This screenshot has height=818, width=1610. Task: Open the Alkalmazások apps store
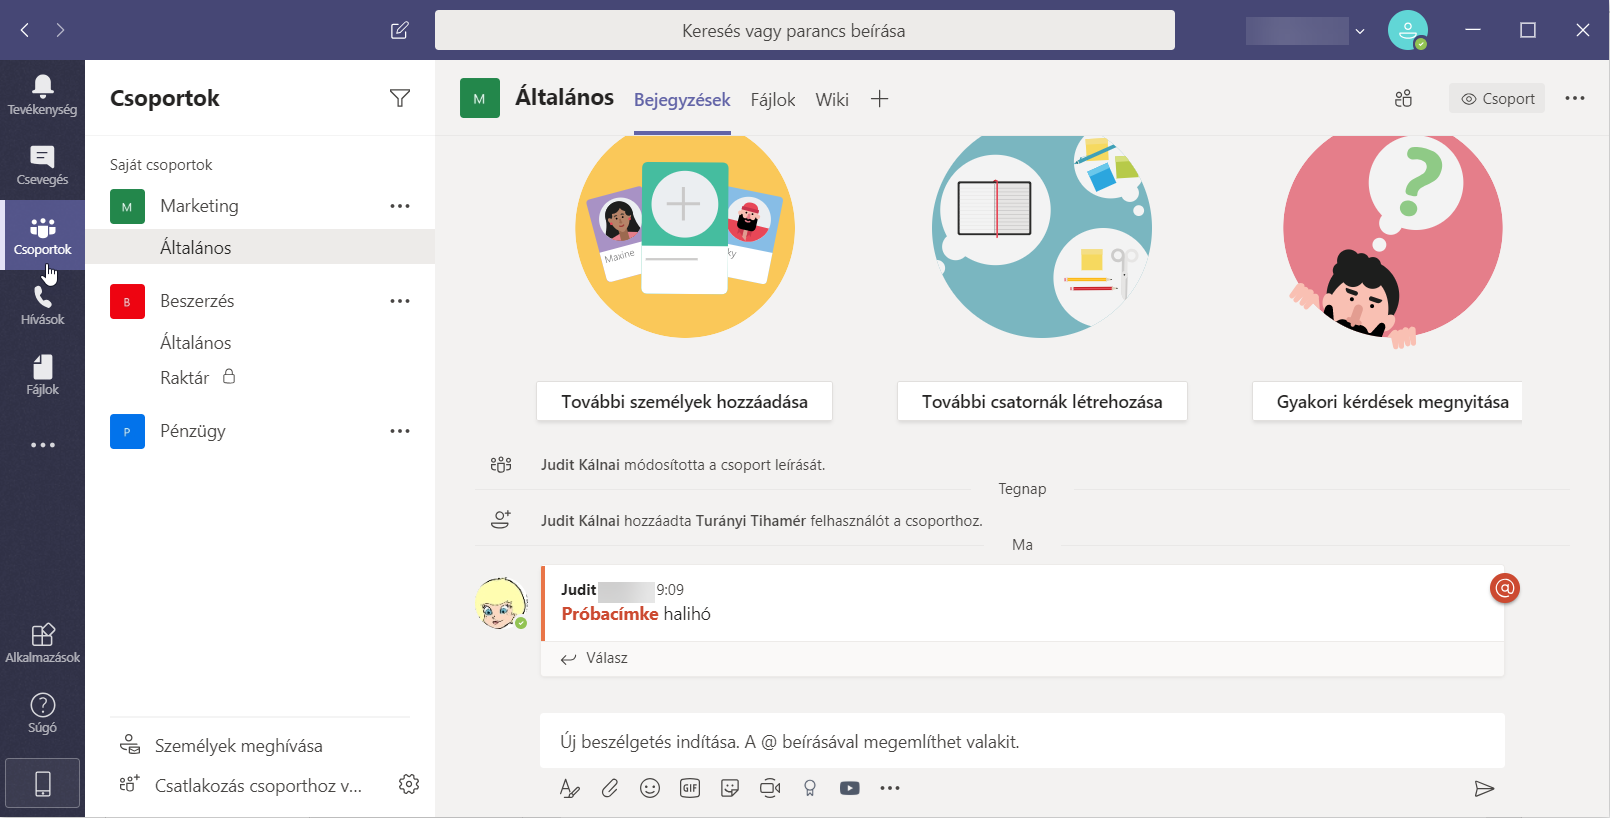point(42,643)
